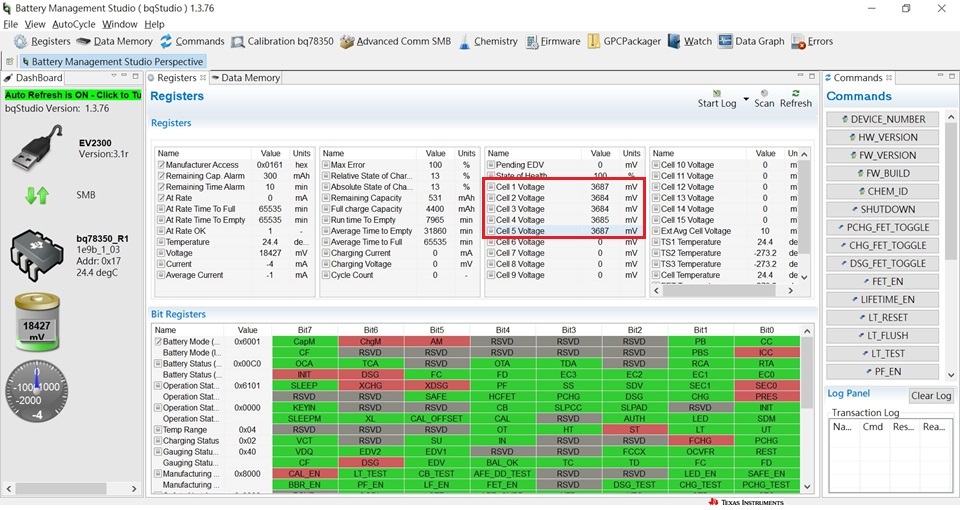Toggle Cell 10 Voltage checkbox

pyautogui.click(x=656, y=165)
